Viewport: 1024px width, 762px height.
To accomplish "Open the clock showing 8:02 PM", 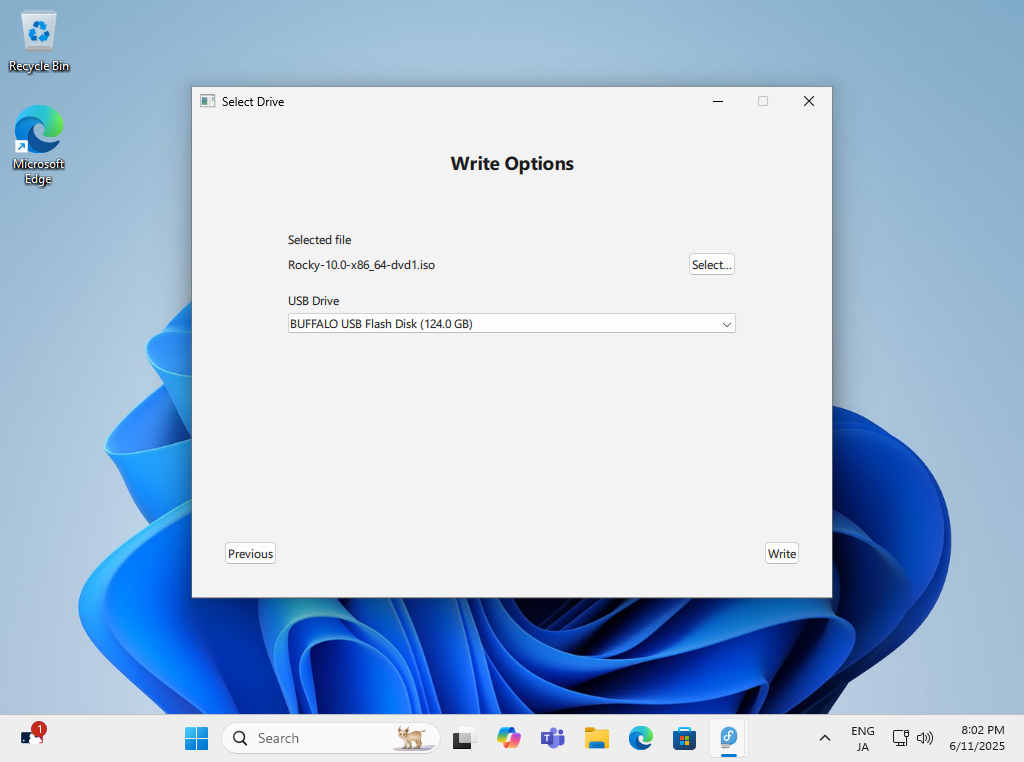I will click(x=977, y=738).
